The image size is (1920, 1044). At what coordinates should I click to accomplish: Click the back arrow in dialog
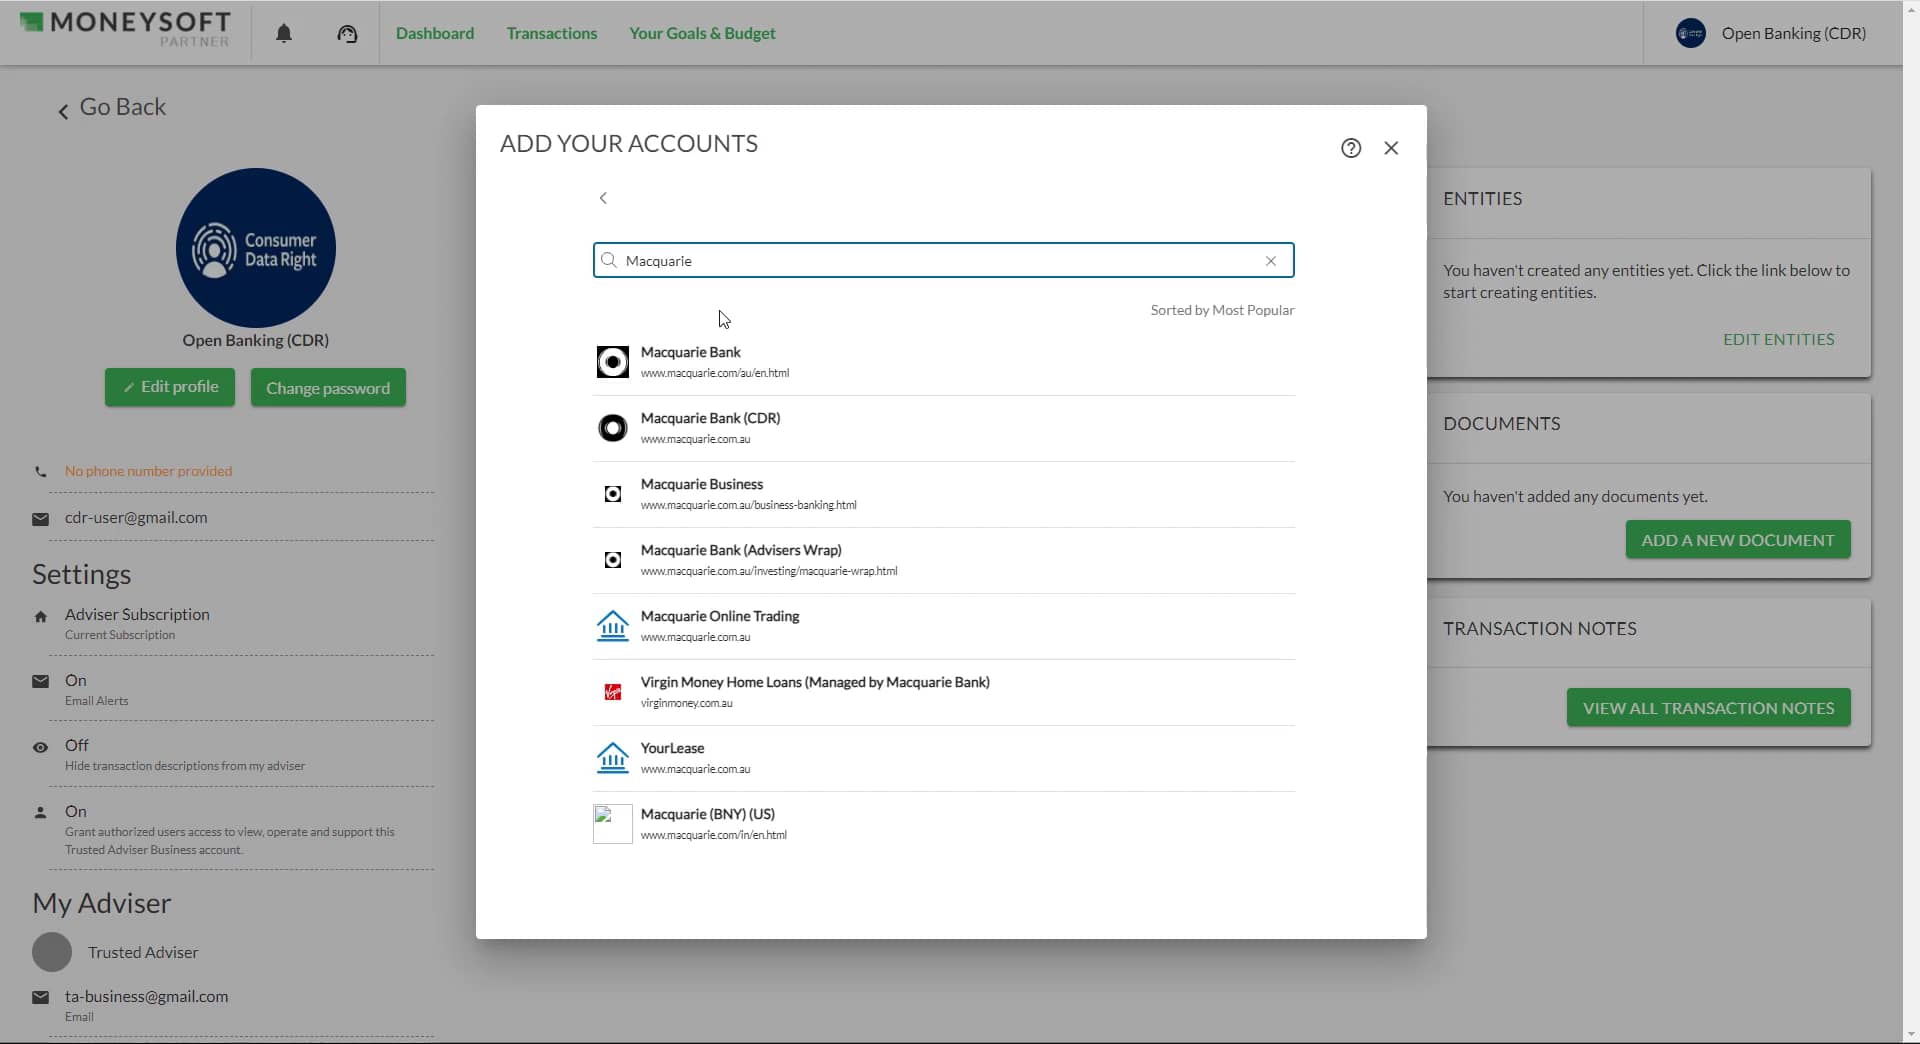pyautogui.click(x=603, y=198)
